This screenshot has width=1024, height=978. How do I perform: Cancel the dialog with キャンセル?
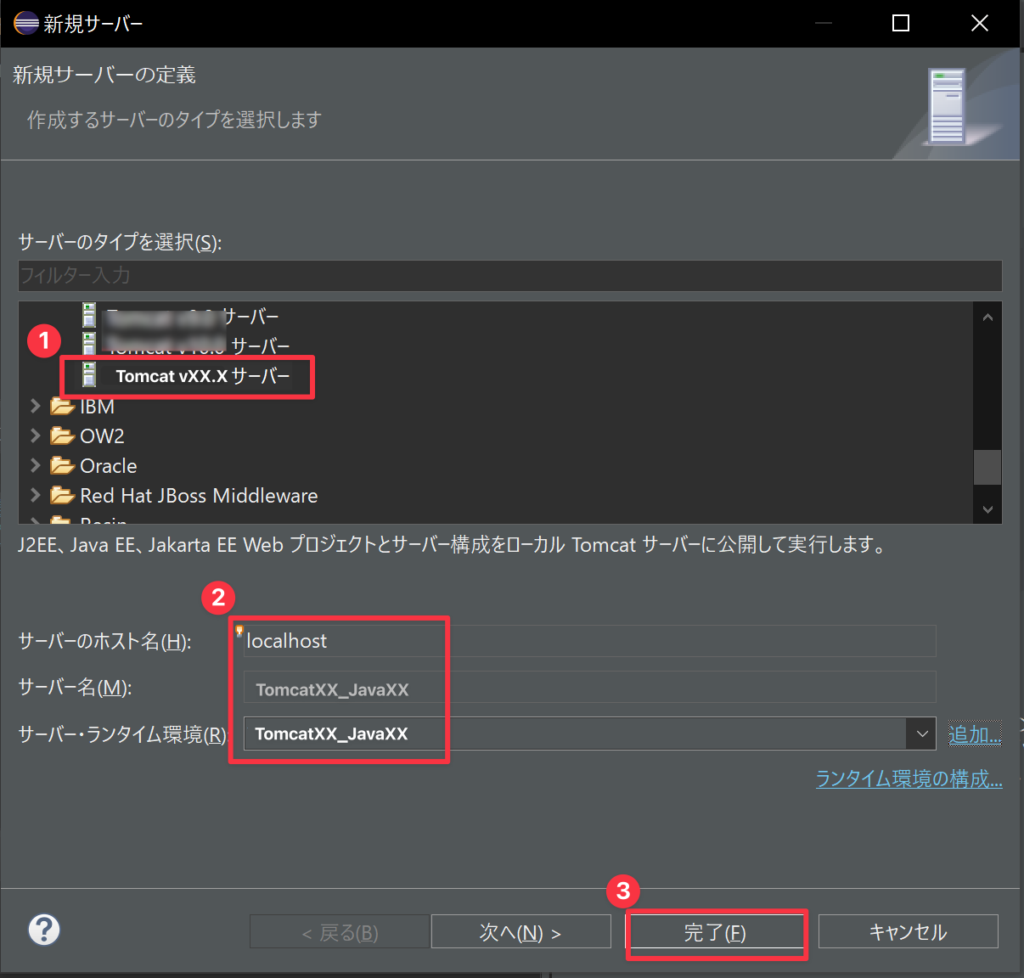click(x=907, y=932)
